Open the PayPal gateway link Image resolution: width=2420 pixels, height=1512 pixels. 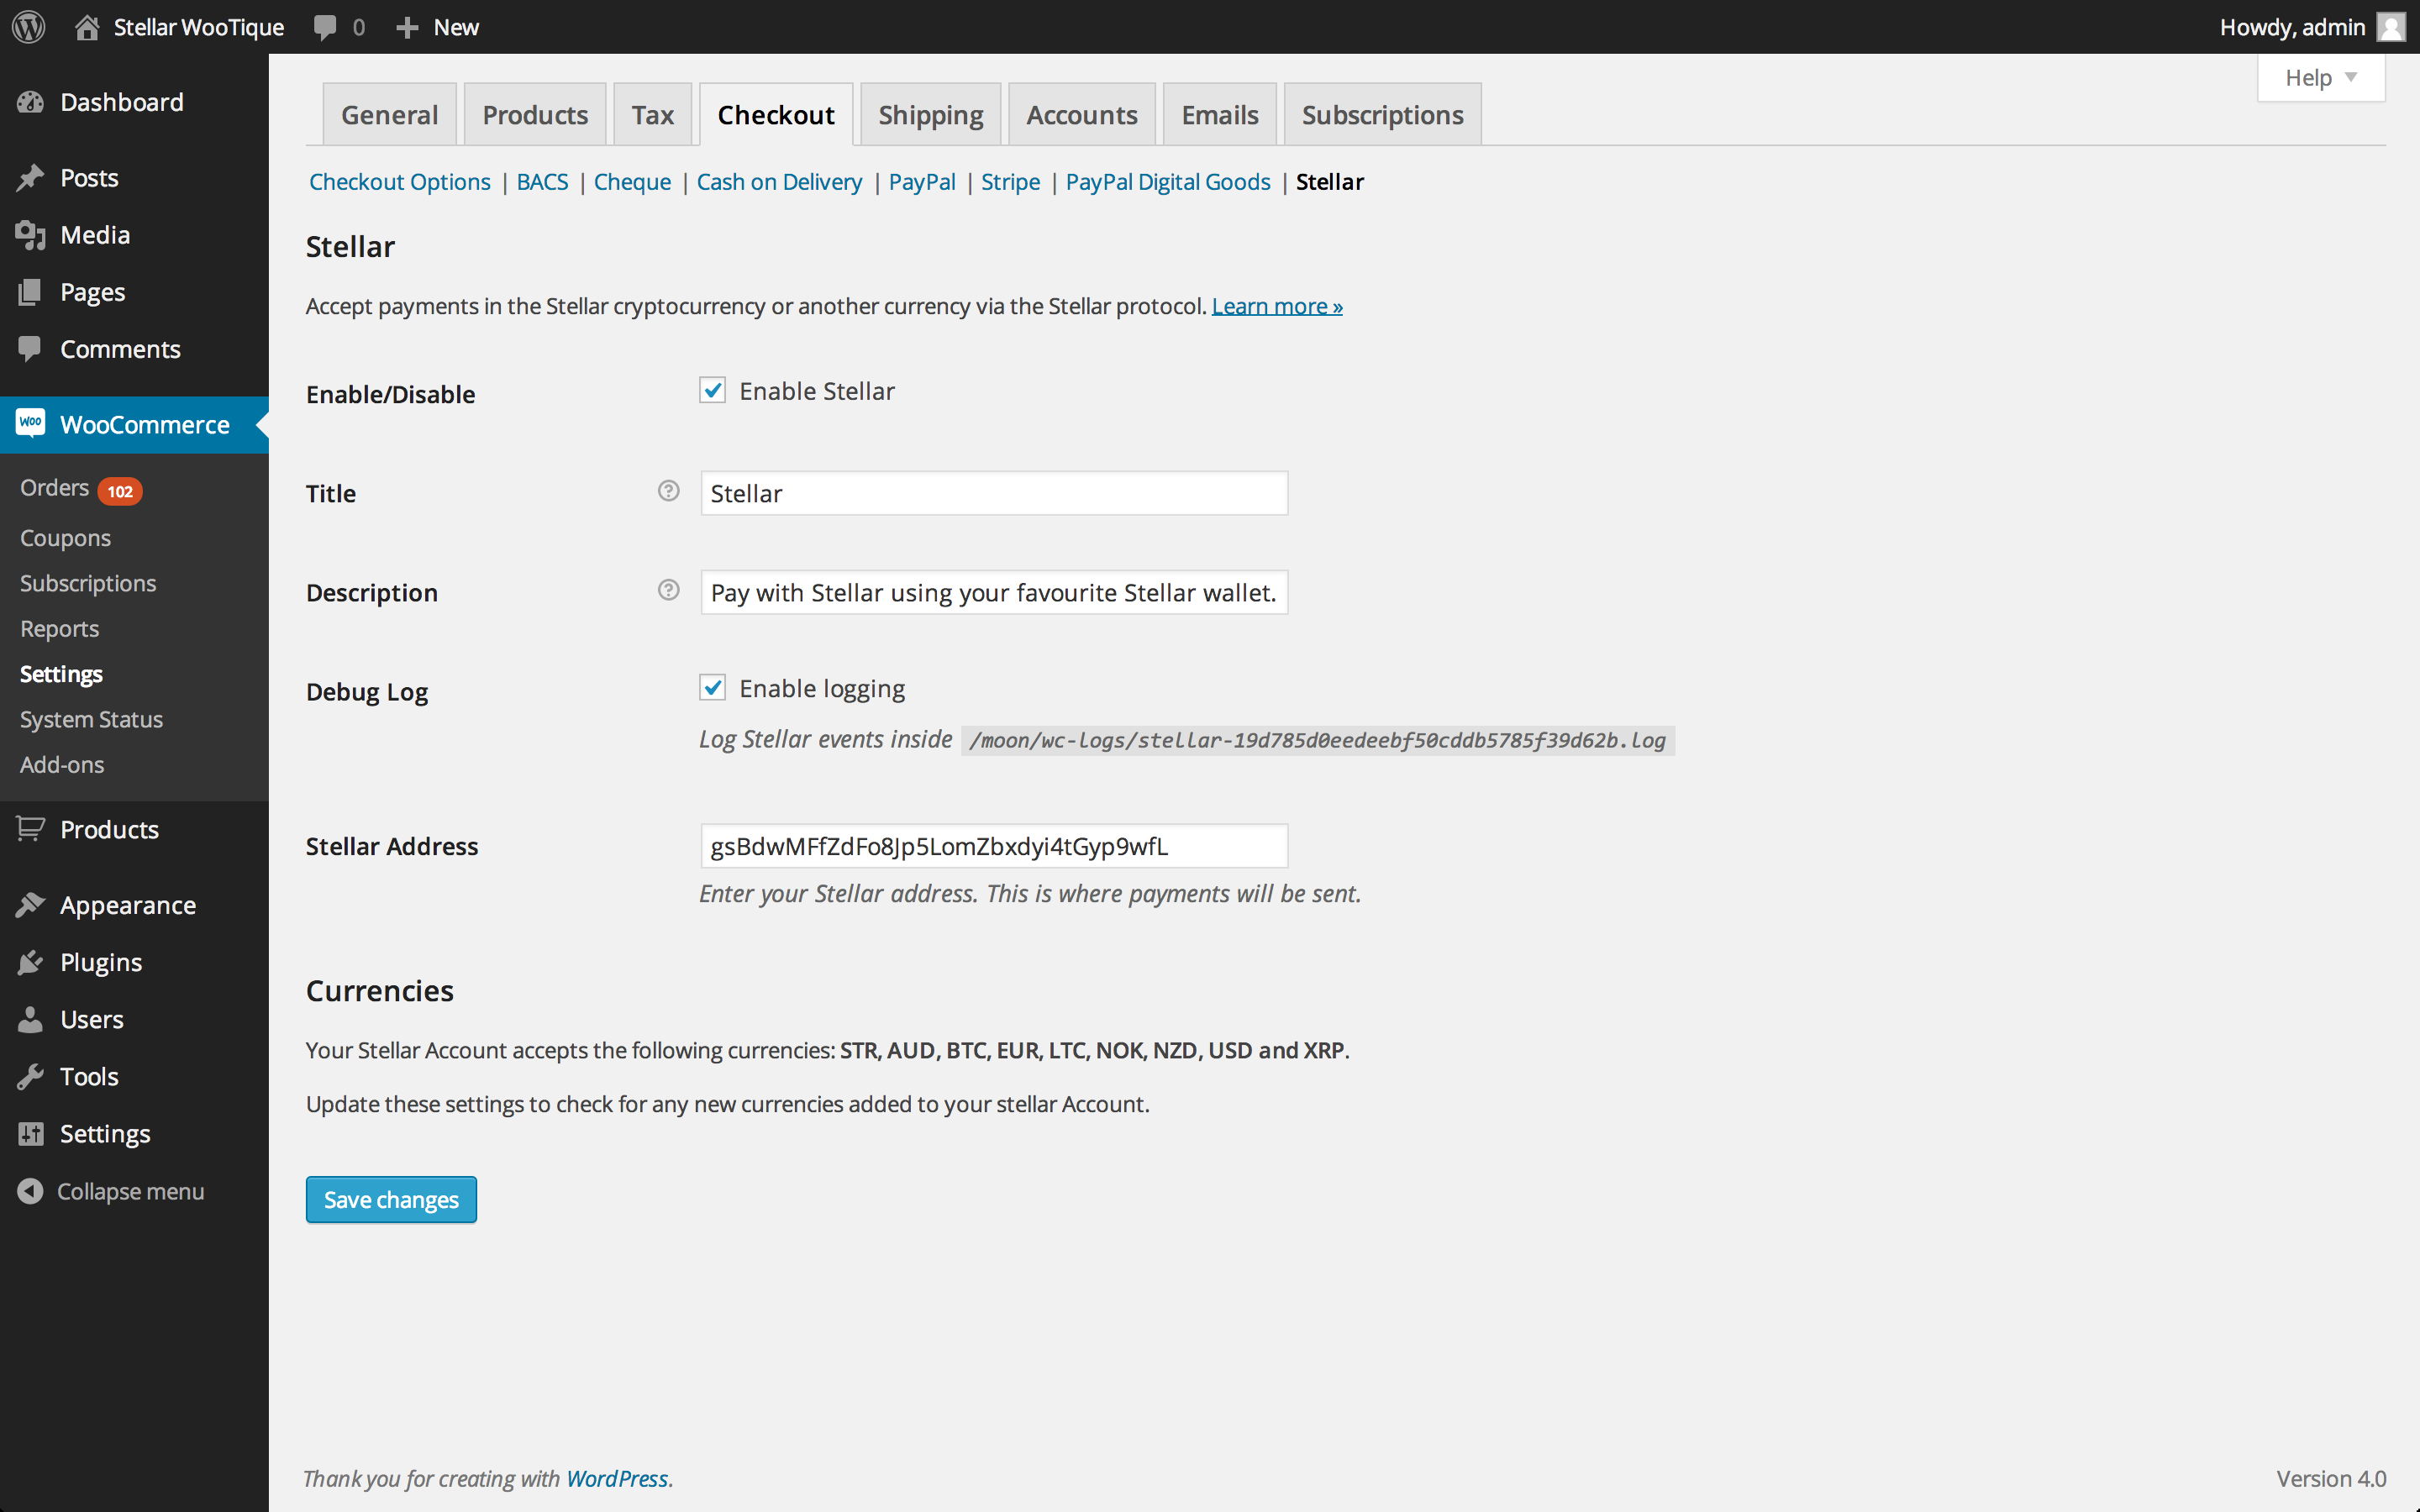point(922,182)
